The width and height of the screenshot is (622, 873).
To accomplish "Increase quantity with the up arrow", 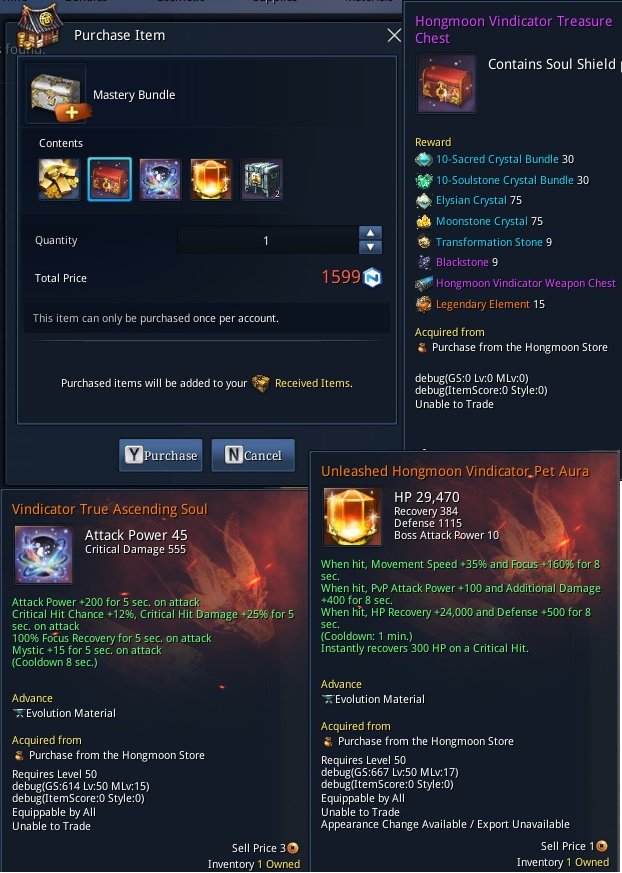I will (370, 233).
